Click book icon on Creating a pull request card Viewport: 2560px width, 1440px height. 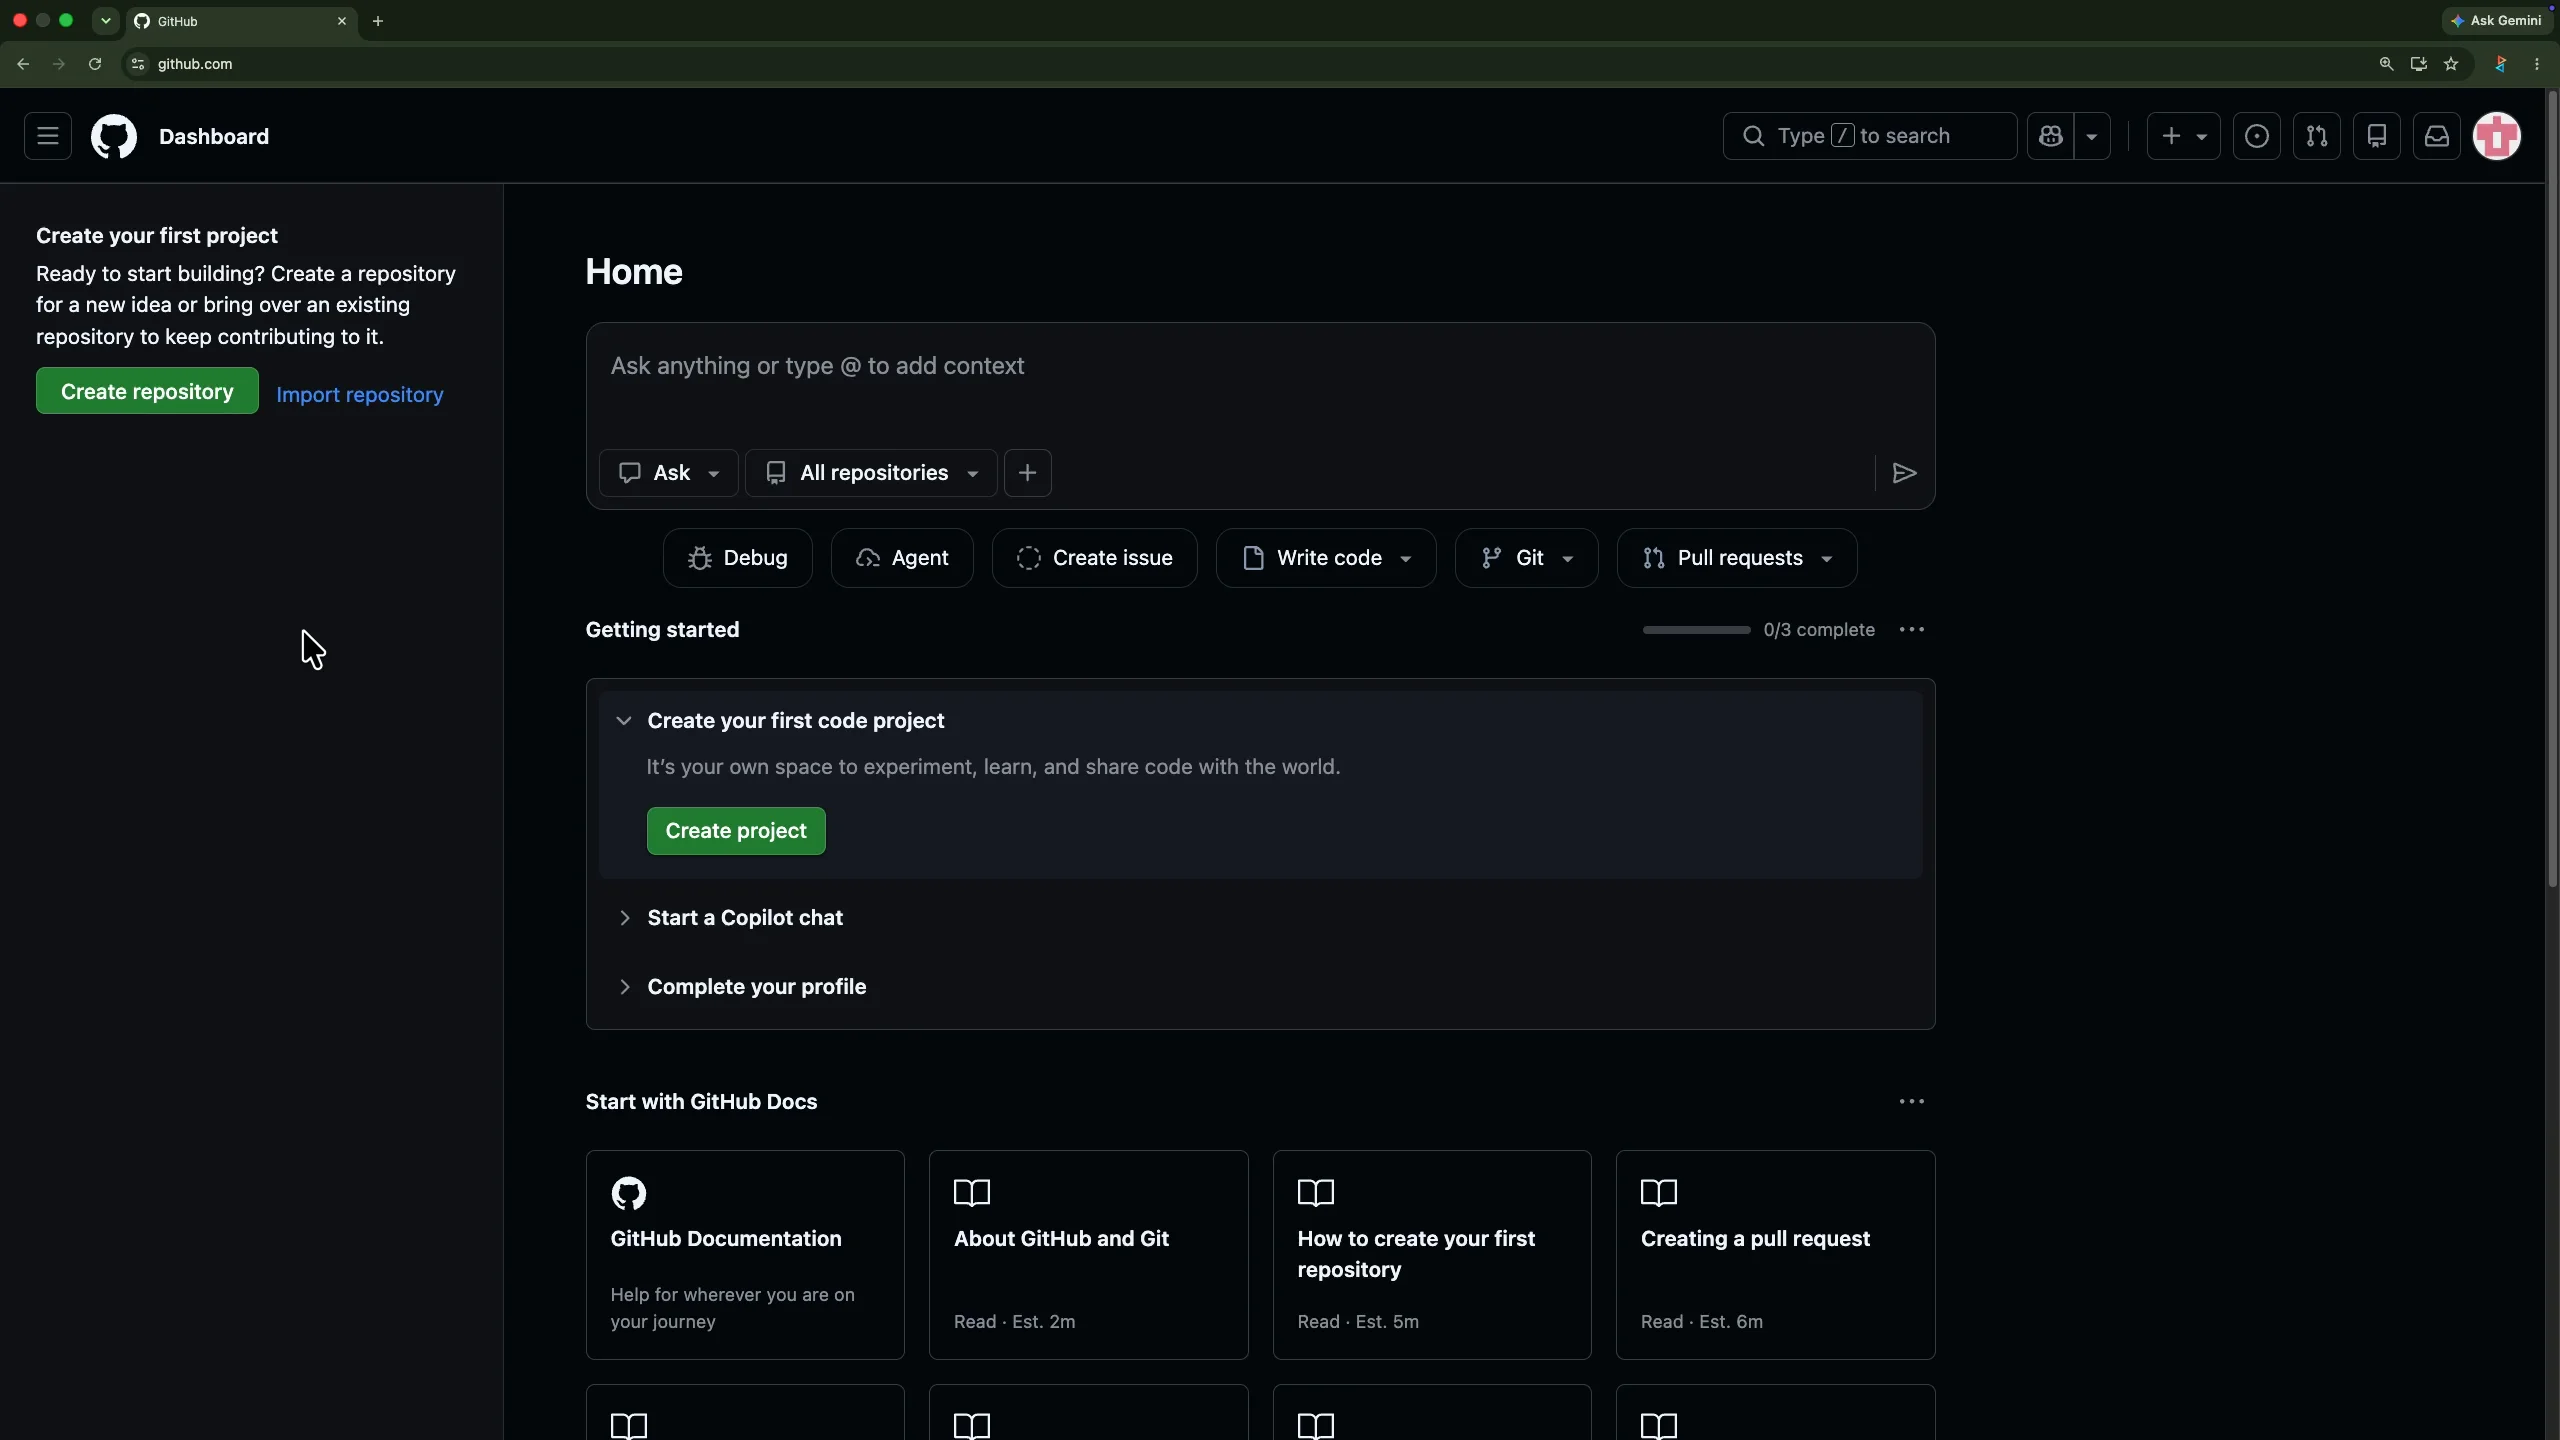tap(1659, 1192)
